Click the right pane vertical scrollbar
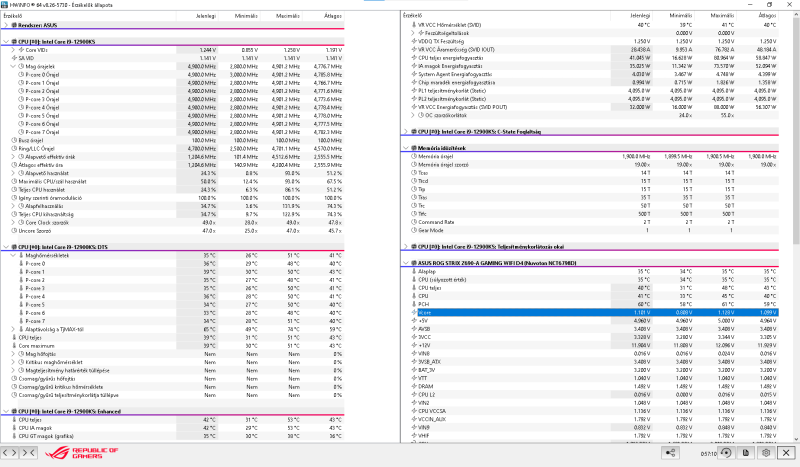The width and height of the screenshot is (800, 467). pos(796,228)
